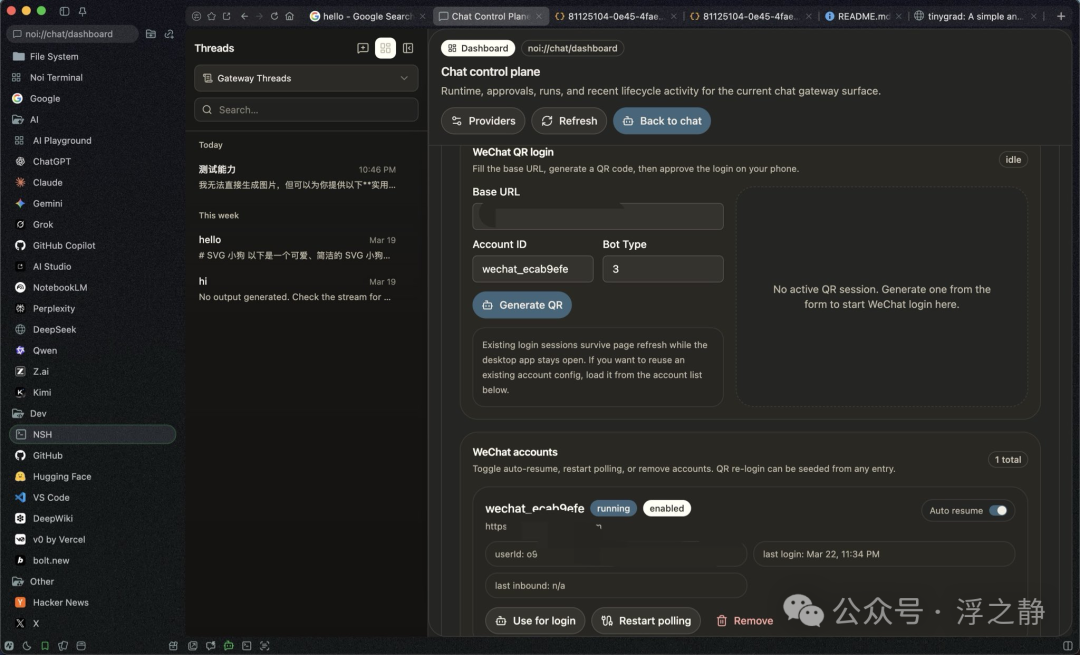Remove the wechat account with the Remove button
1080x655 pixels.
(x=745, y=621)
